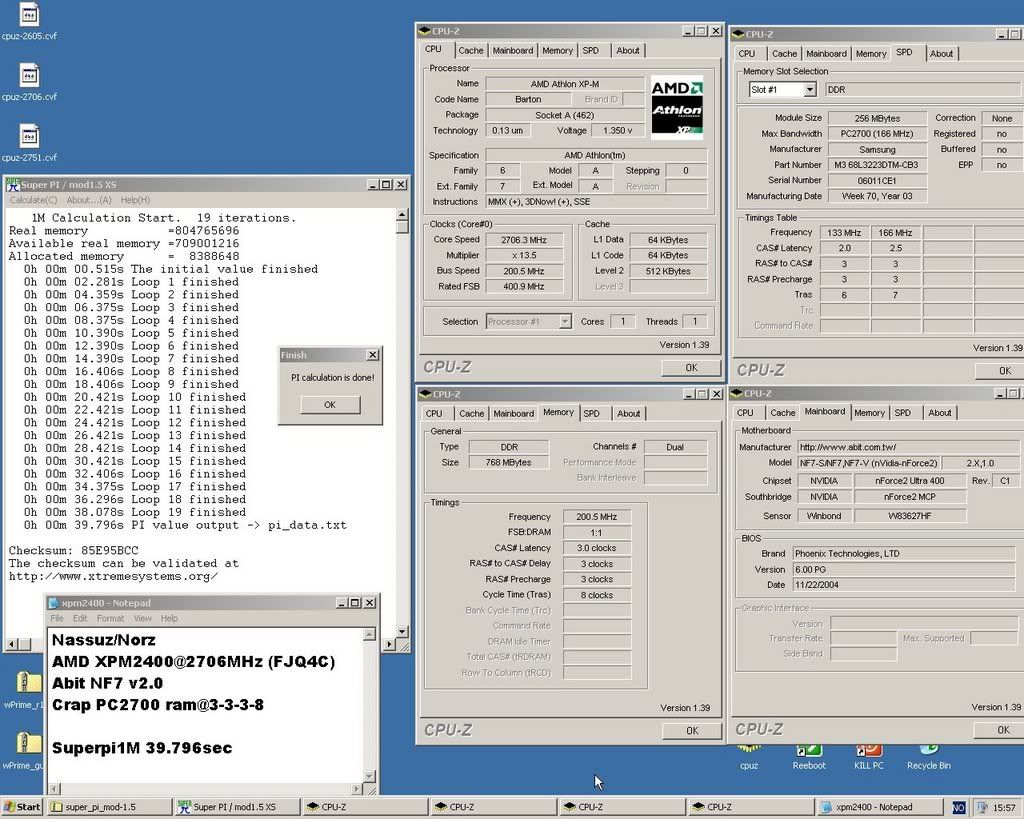Click Super PI vertical scrollbar down arrow
The image size is (1024, 819).
pos(402,632)
